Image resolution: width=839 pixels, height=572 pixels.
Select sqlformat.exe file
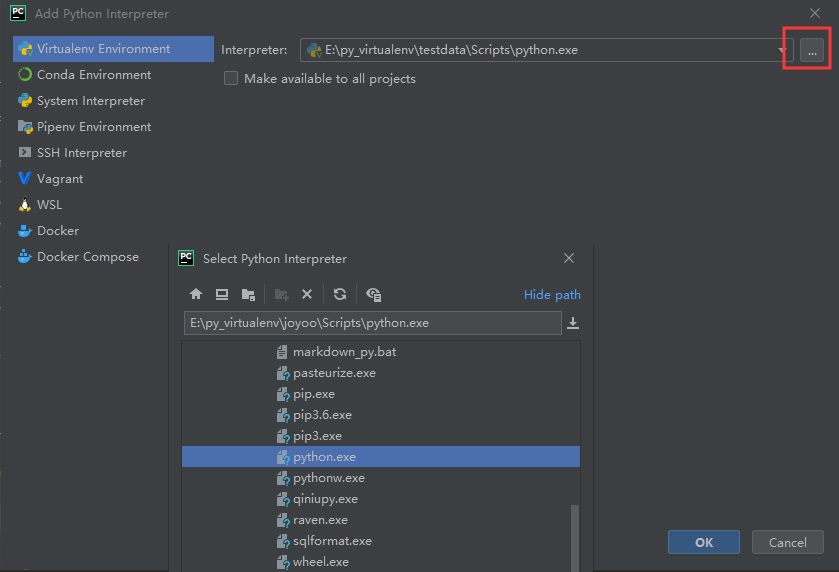tap(380, 541)
